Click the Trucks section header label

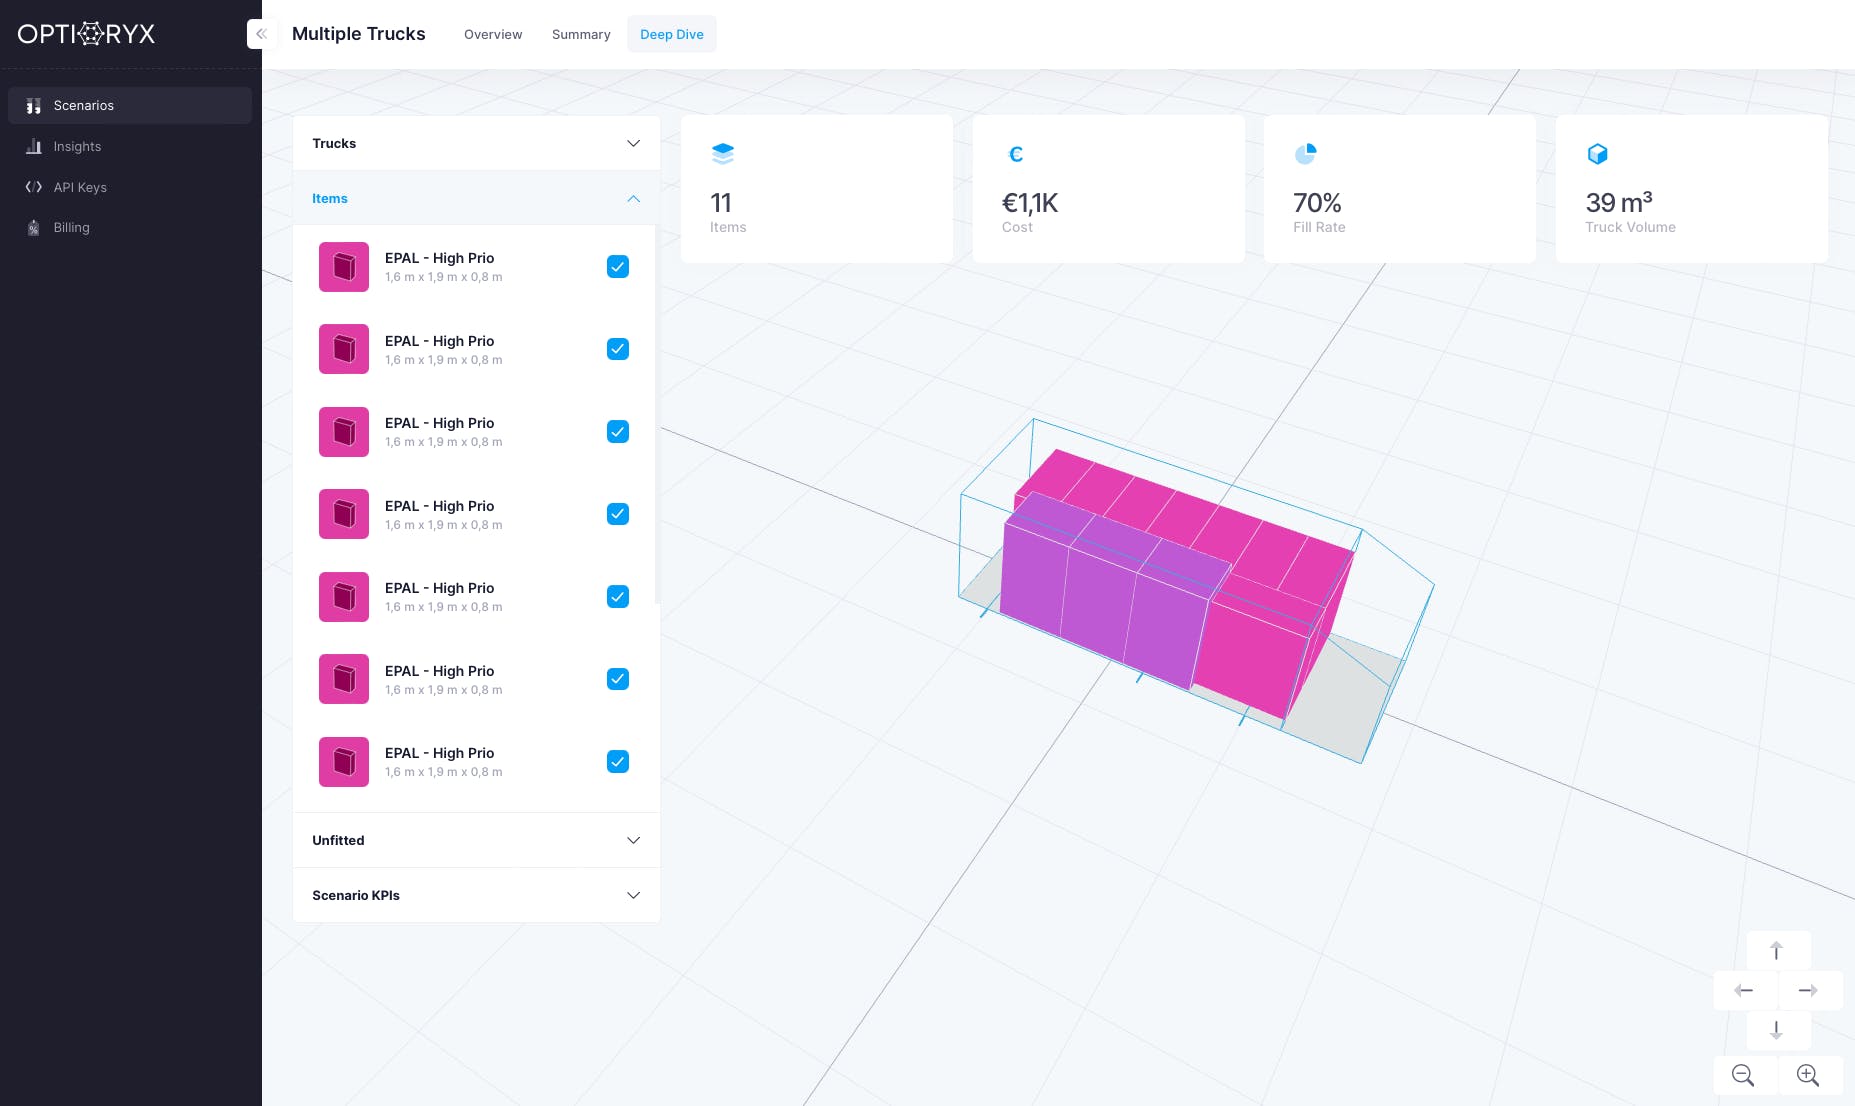pyautogui.click(x=334, y=143)
